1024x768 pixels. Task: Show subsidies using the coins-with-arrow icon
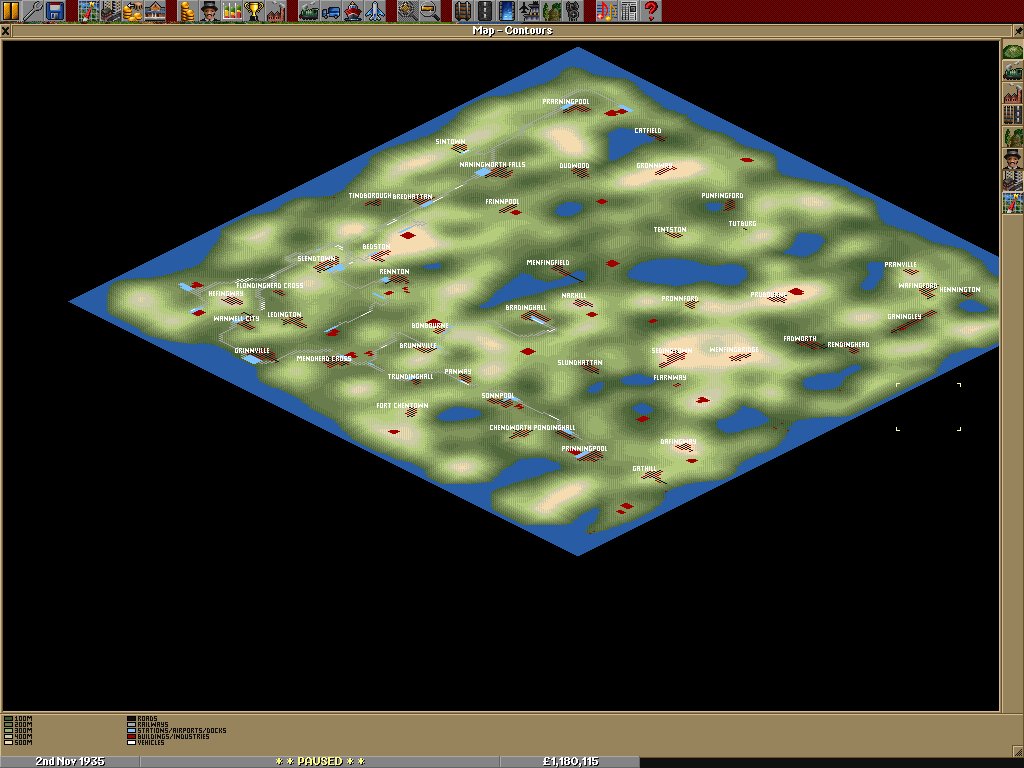133,10
